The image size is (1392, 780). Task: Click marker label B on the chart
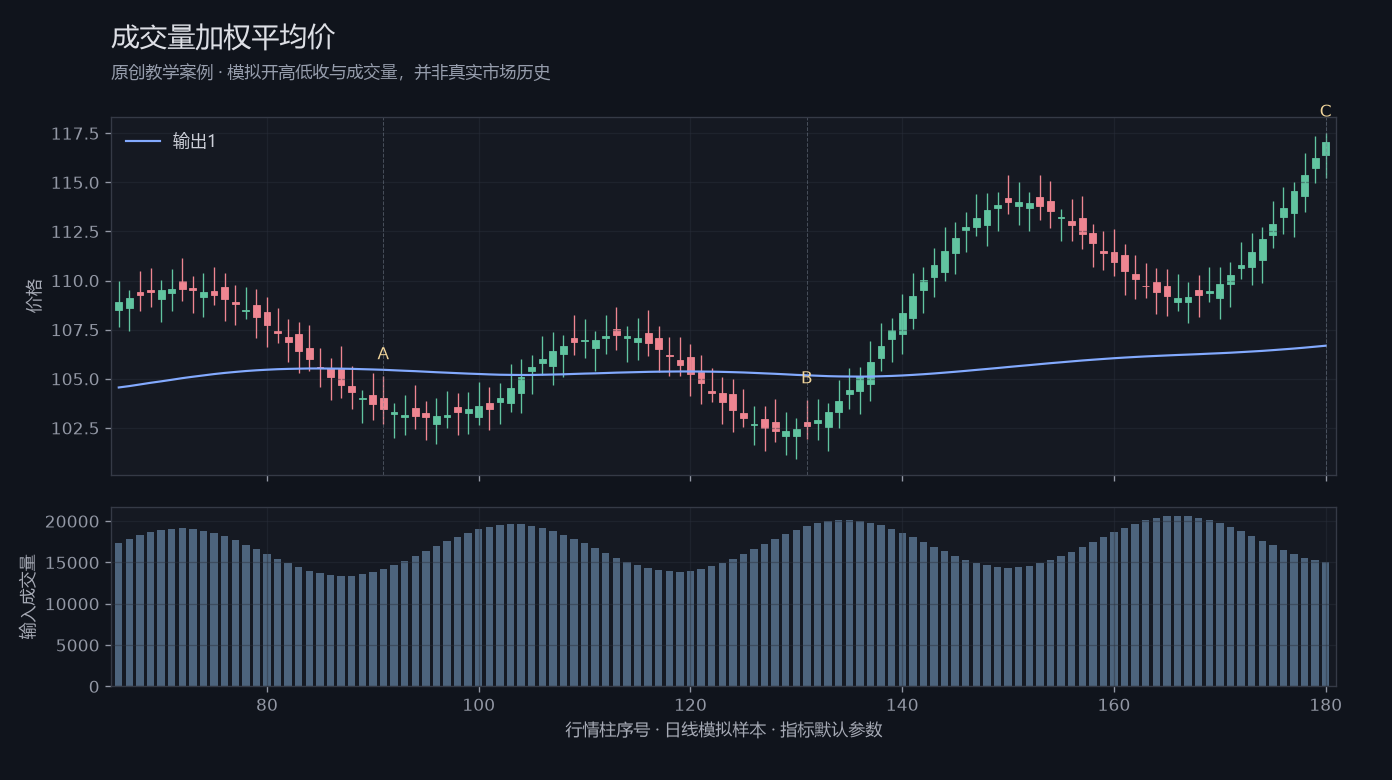pos(806,378)
